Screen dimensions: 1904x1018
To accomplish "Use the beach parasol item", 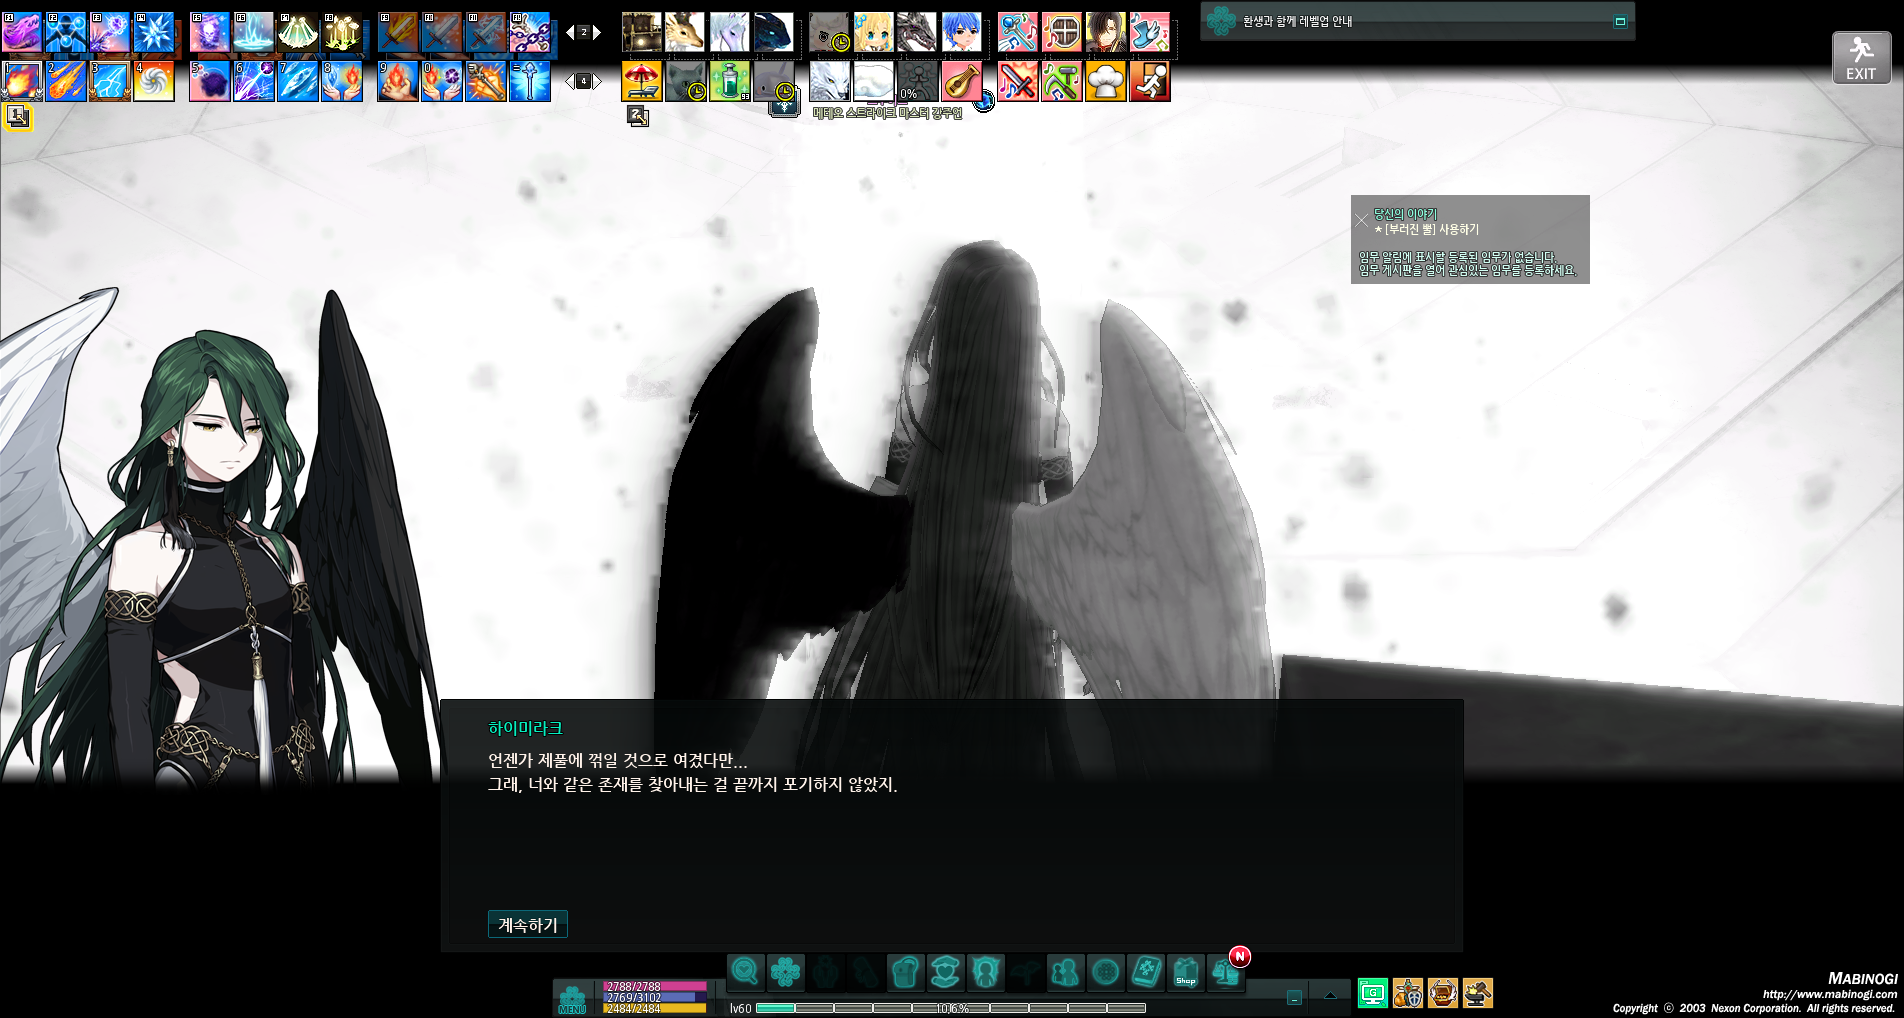I will (642, 81).
